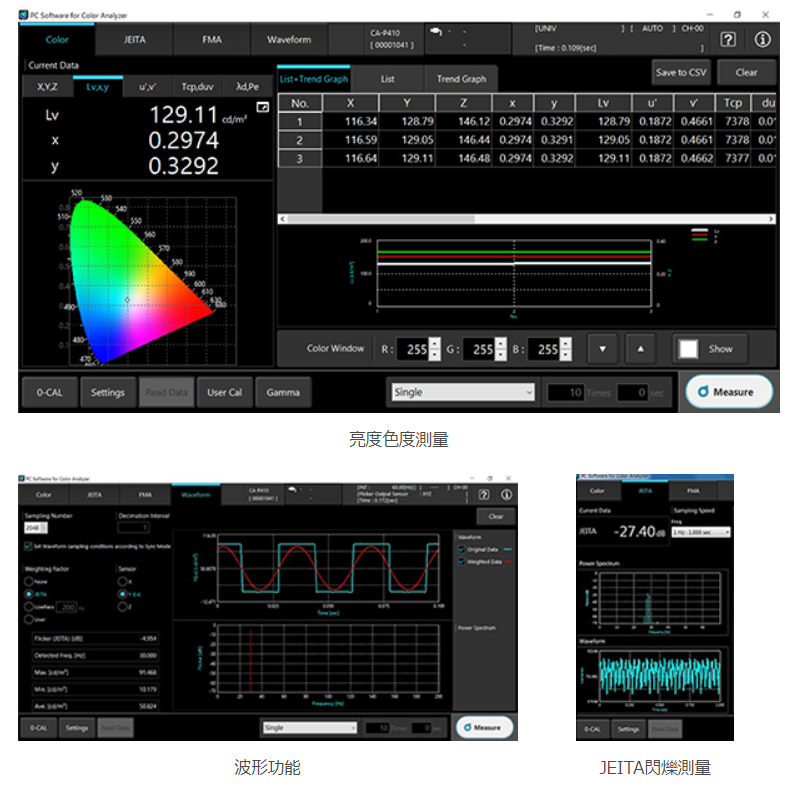This screenshot has height=800, width=802.
Task: Click the Save to CSV button
Action: click(x=681, y=73)
